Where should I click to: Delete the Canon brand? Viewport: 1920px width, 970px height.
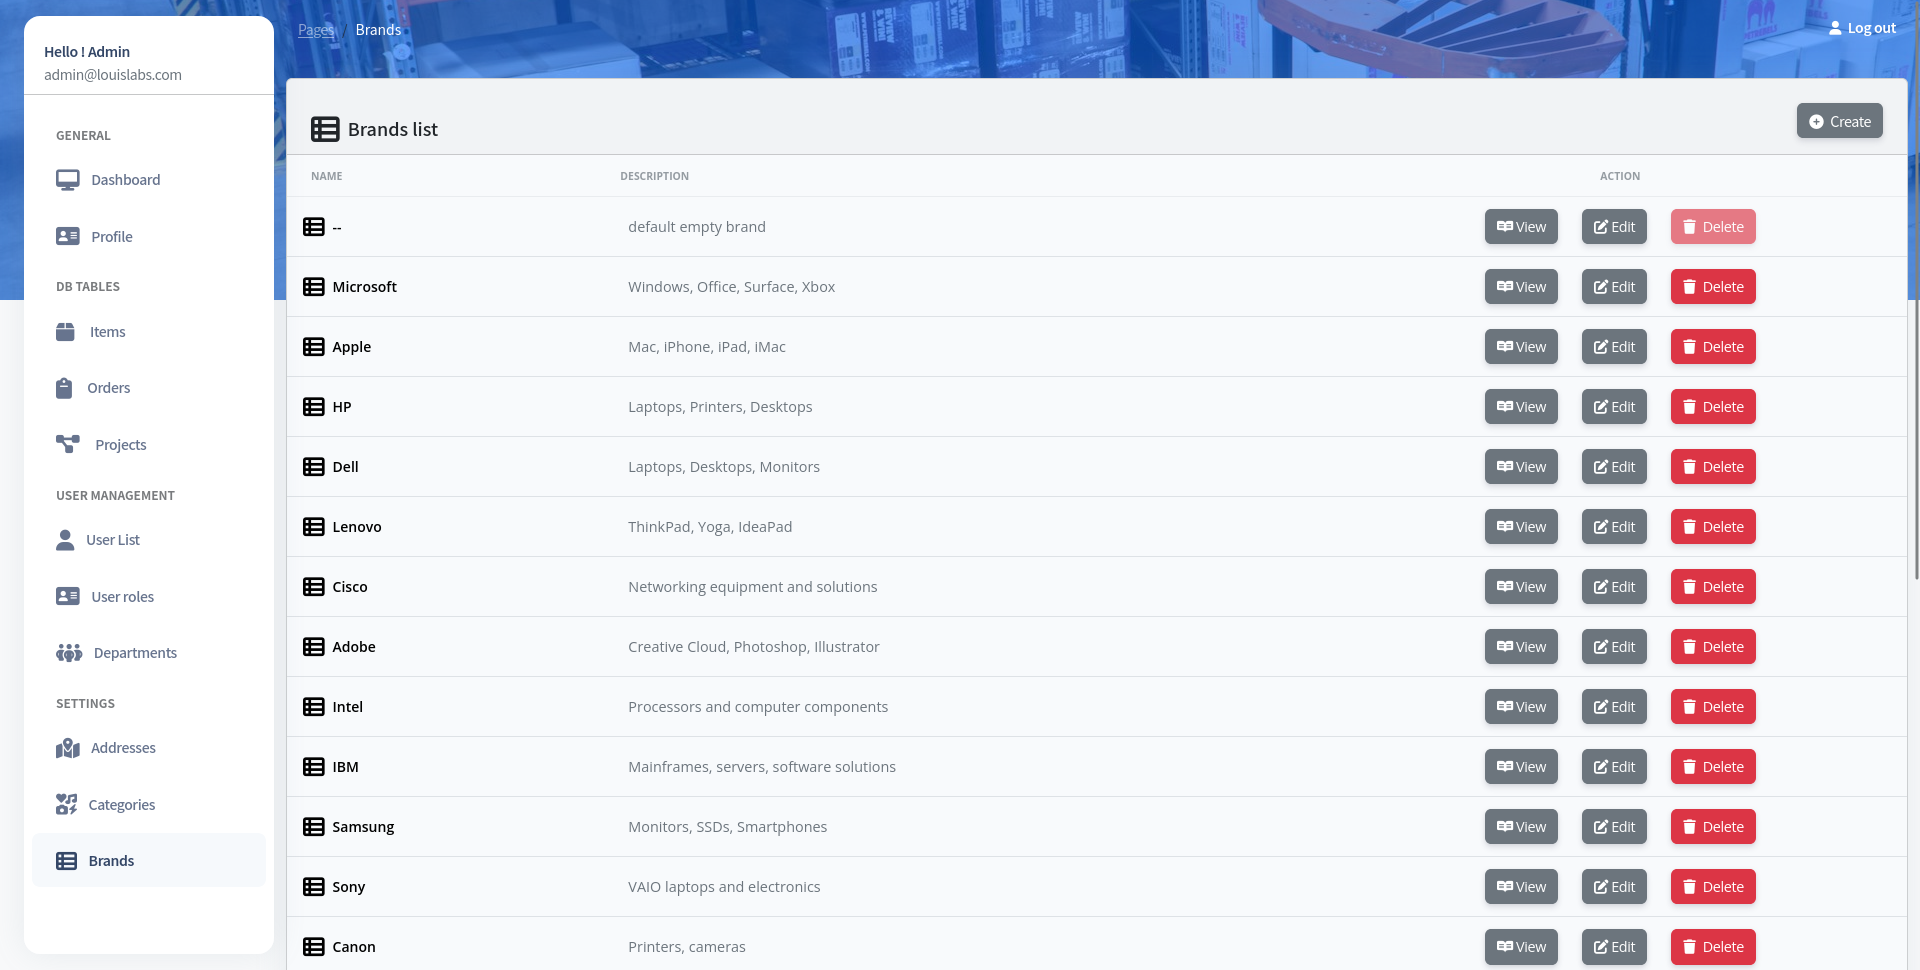[x=1713, y=947]
